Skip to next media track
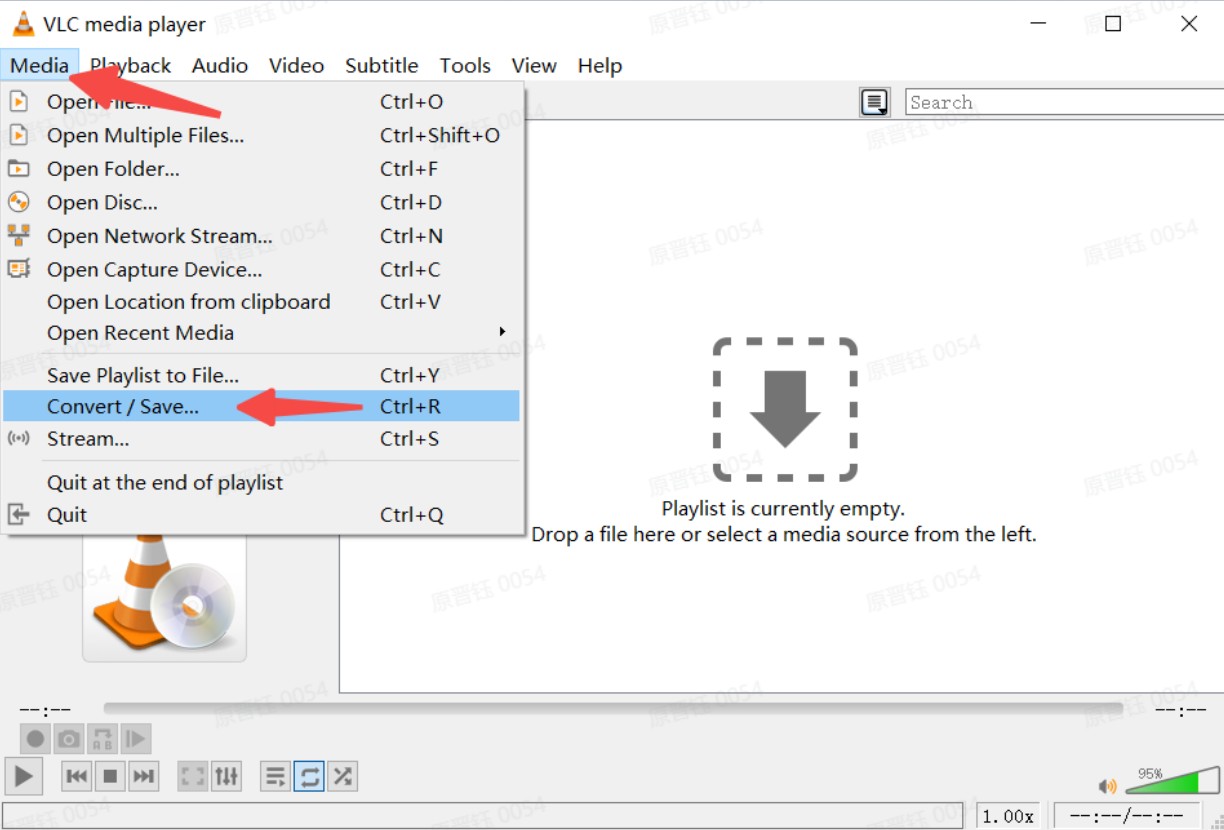Image resolution: width=1224 pixels, height=830 pixels. click(x=144, y=776)
